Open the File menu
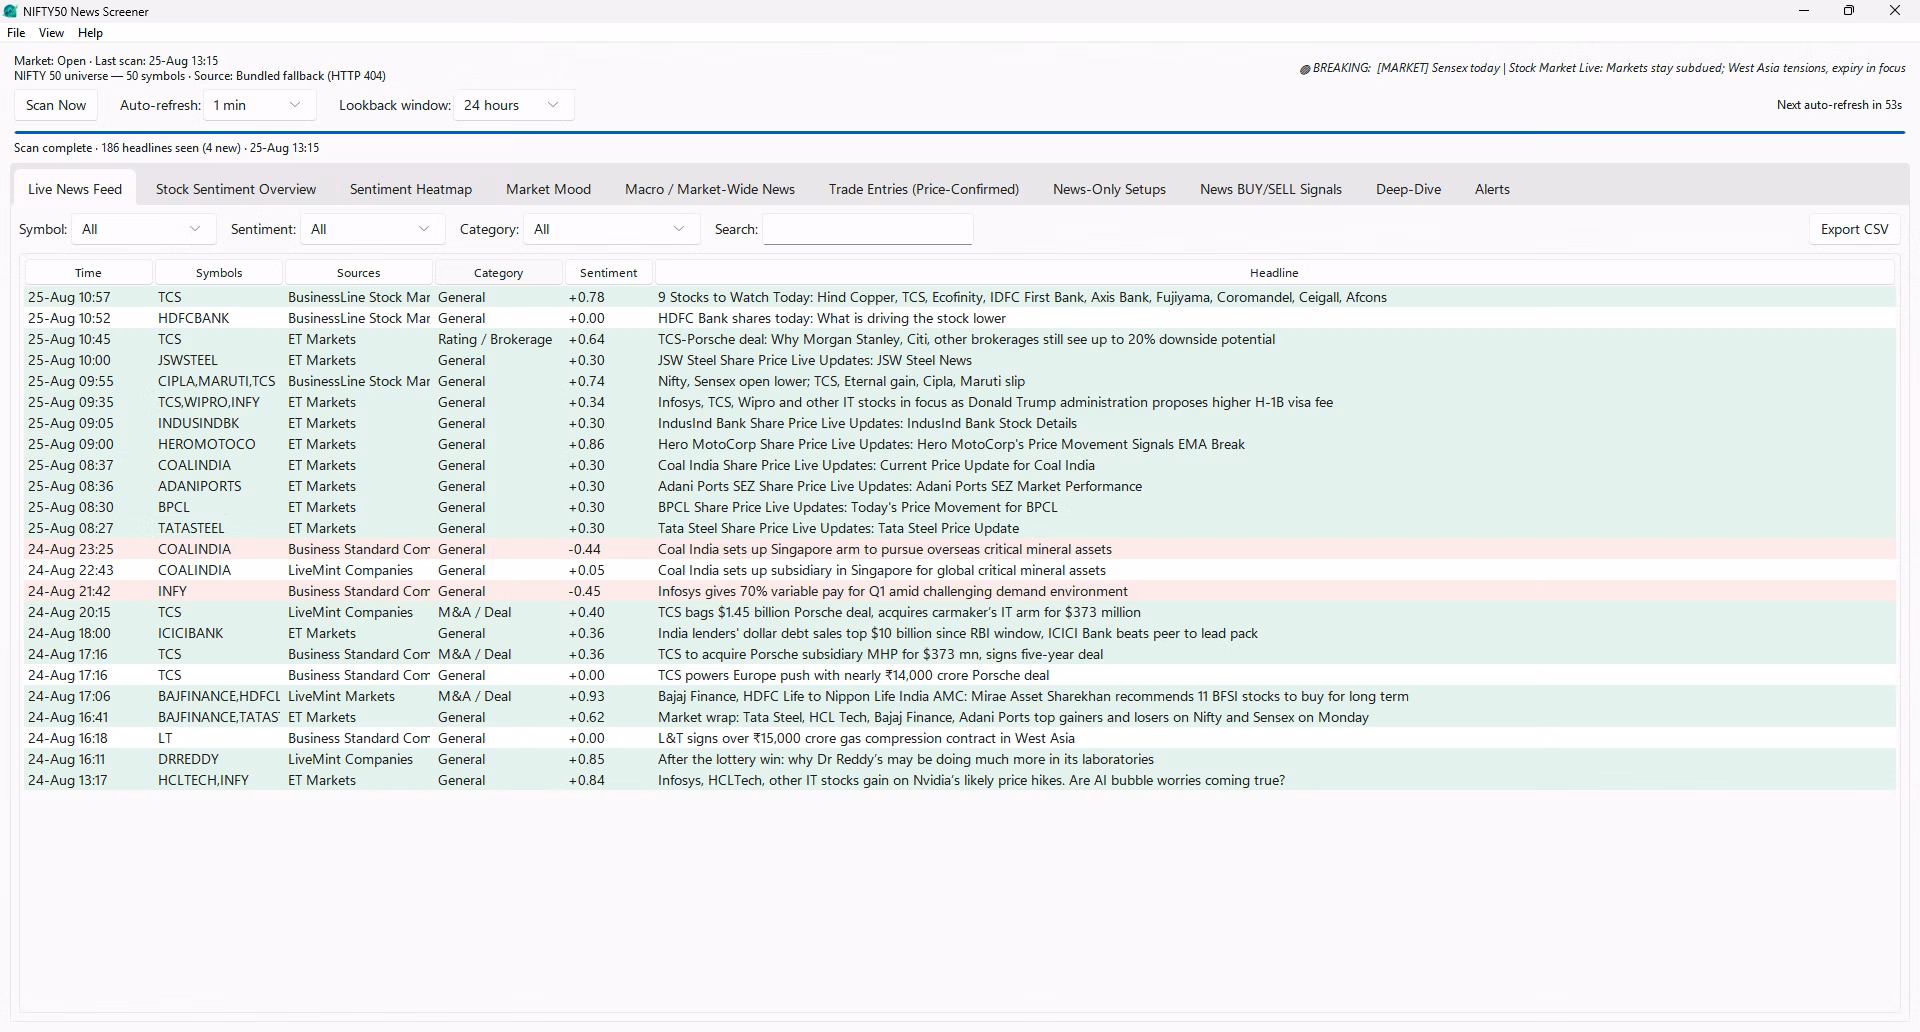The height and width of the screenshot is (1032, 1920). tap(16, 33)
